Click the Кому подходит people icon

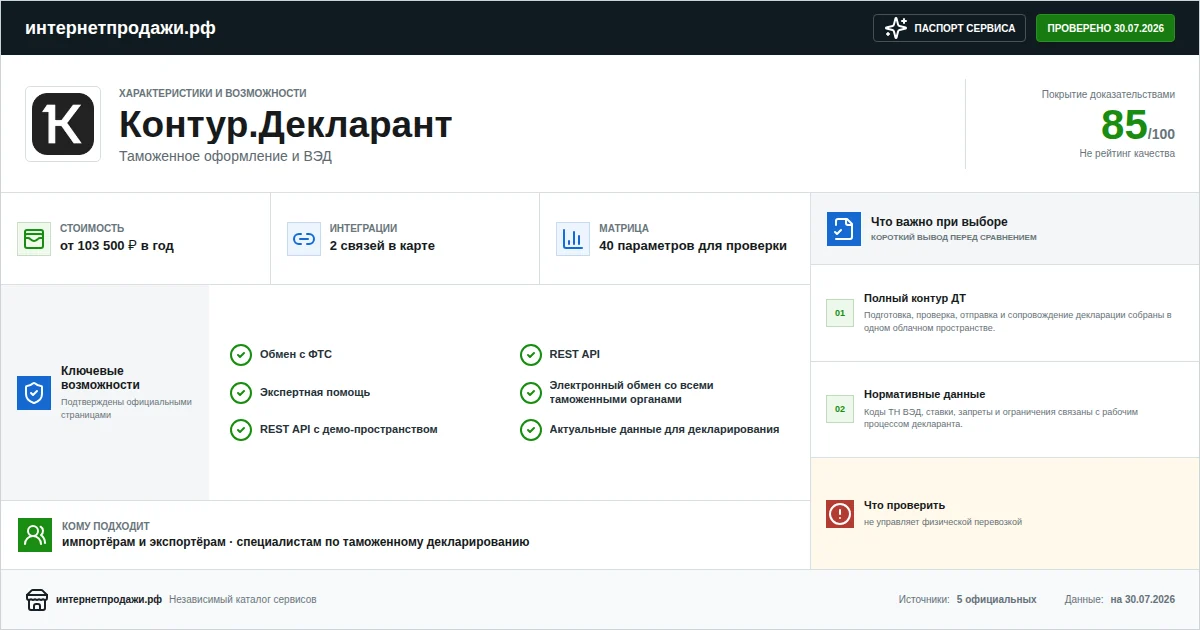pyautogui.click(x=35, y=535)
